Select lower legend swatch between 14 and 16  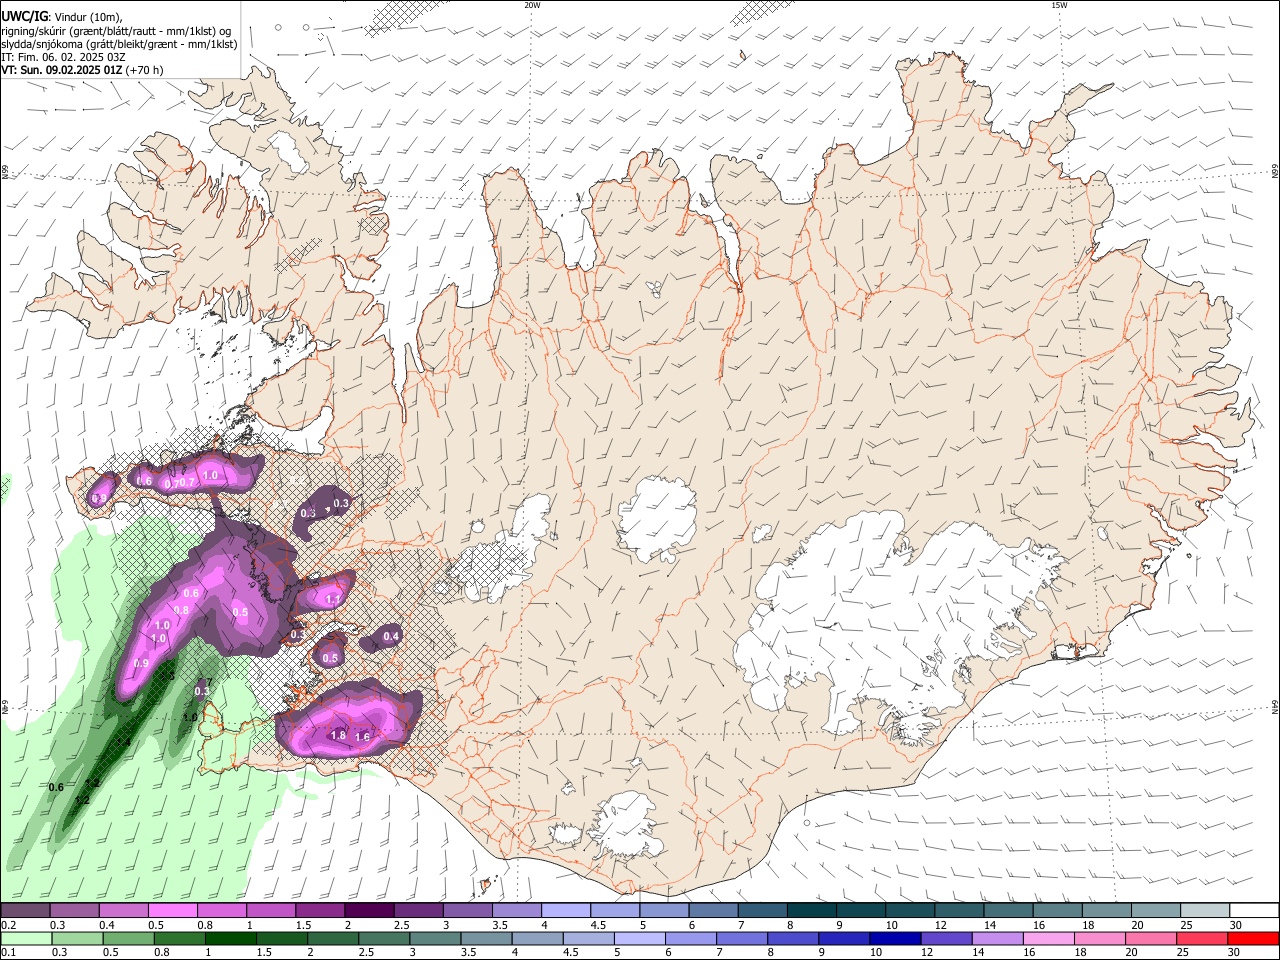pyautogui.click(x=997, y=939)
